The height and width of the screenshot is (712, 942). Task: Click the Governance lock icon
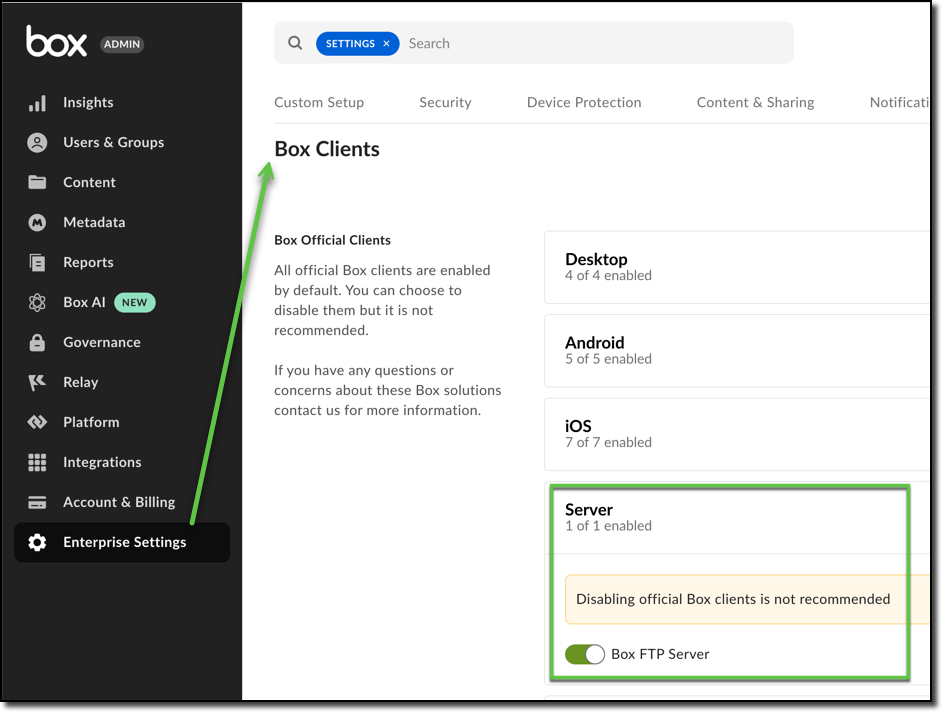(x=37, y=343)
